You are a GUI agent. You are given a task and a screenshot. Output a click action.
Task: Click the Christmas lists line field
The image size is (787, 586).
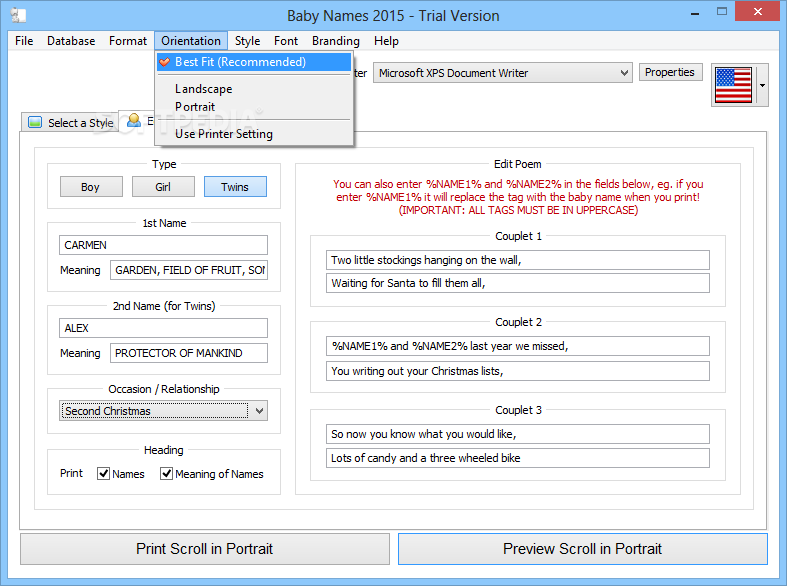pyautogui.click(x=517, y=371)
